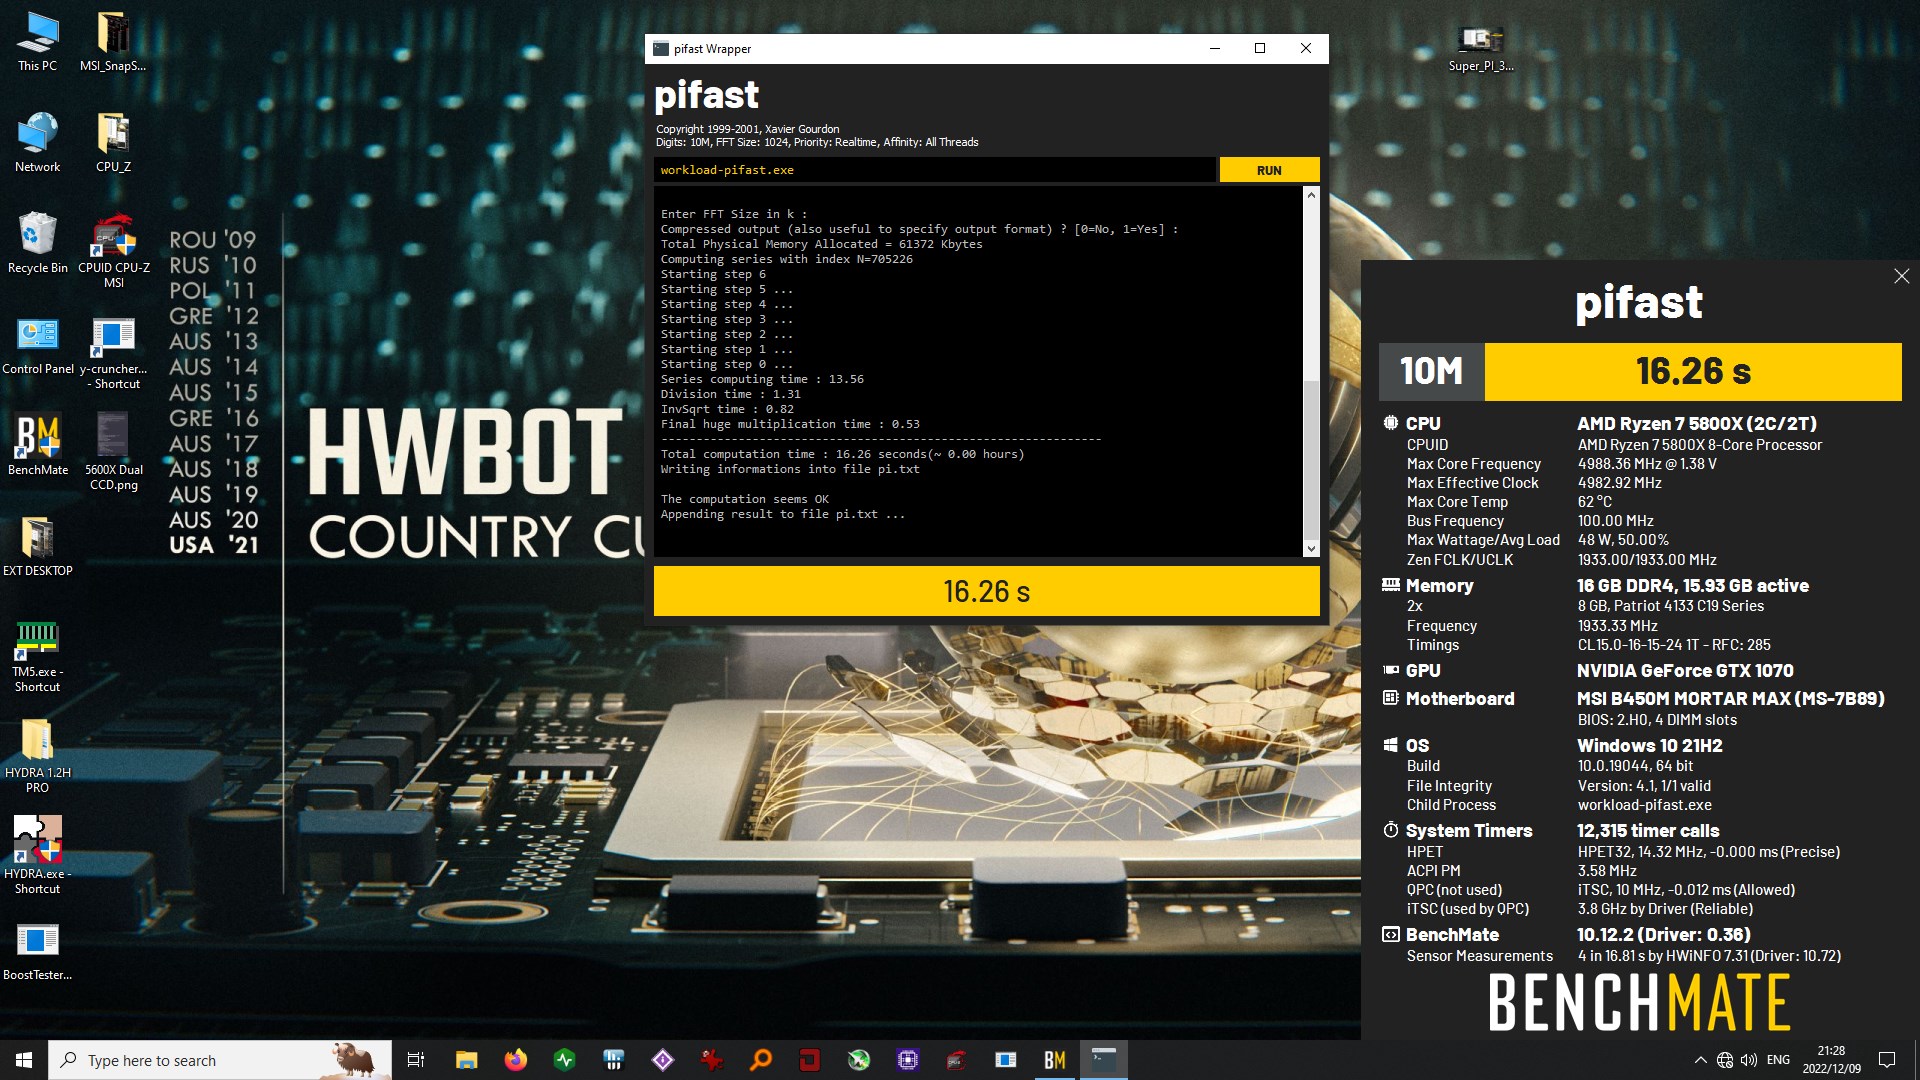Click NVIDIA GeForce GTX 1070 text
The image size is (1920, 1080).
[1685, 671]
